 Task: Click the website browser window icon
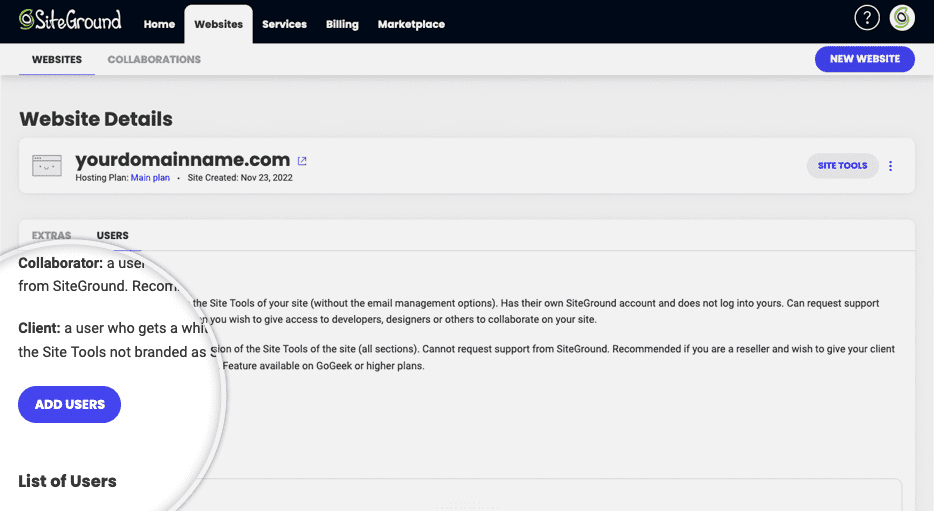click(47, 166)
